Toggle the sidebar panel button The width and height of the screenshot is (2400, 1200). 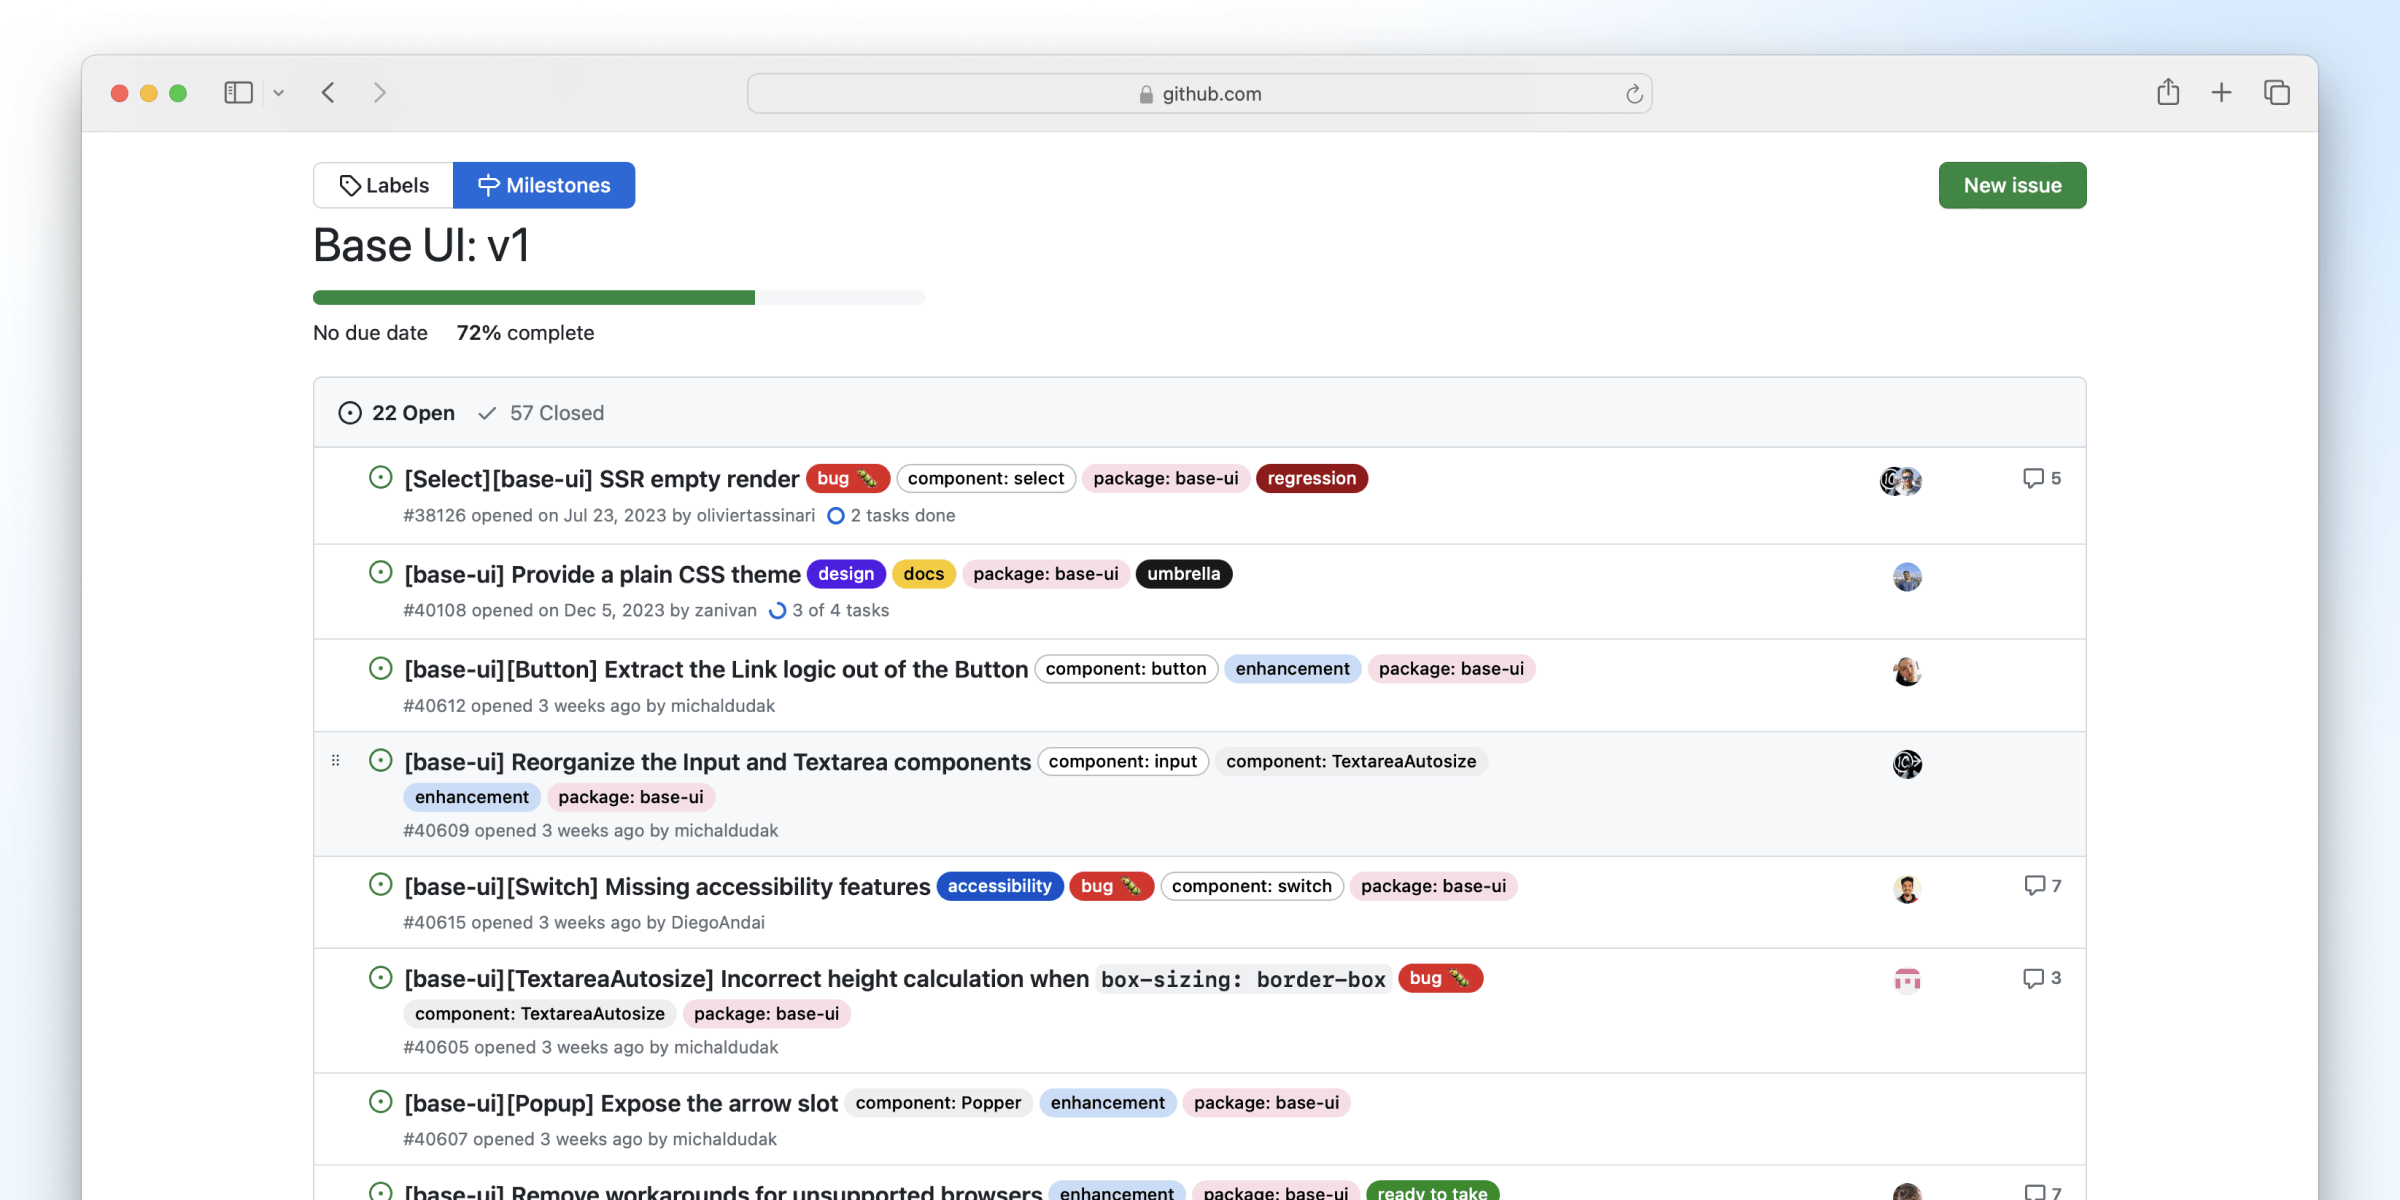click(236, 93)
